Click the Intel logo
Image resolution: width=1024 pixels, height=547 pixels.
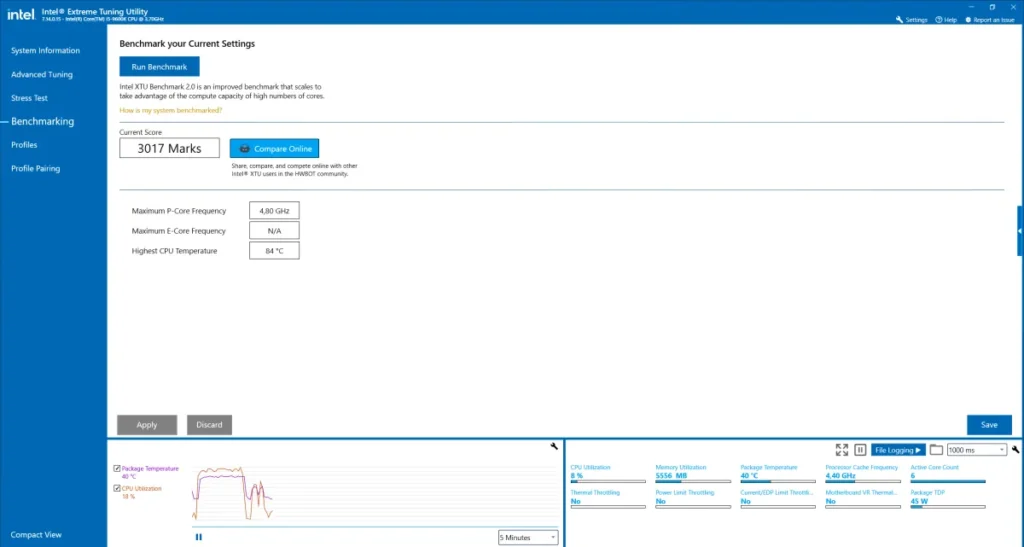point(20,14)
